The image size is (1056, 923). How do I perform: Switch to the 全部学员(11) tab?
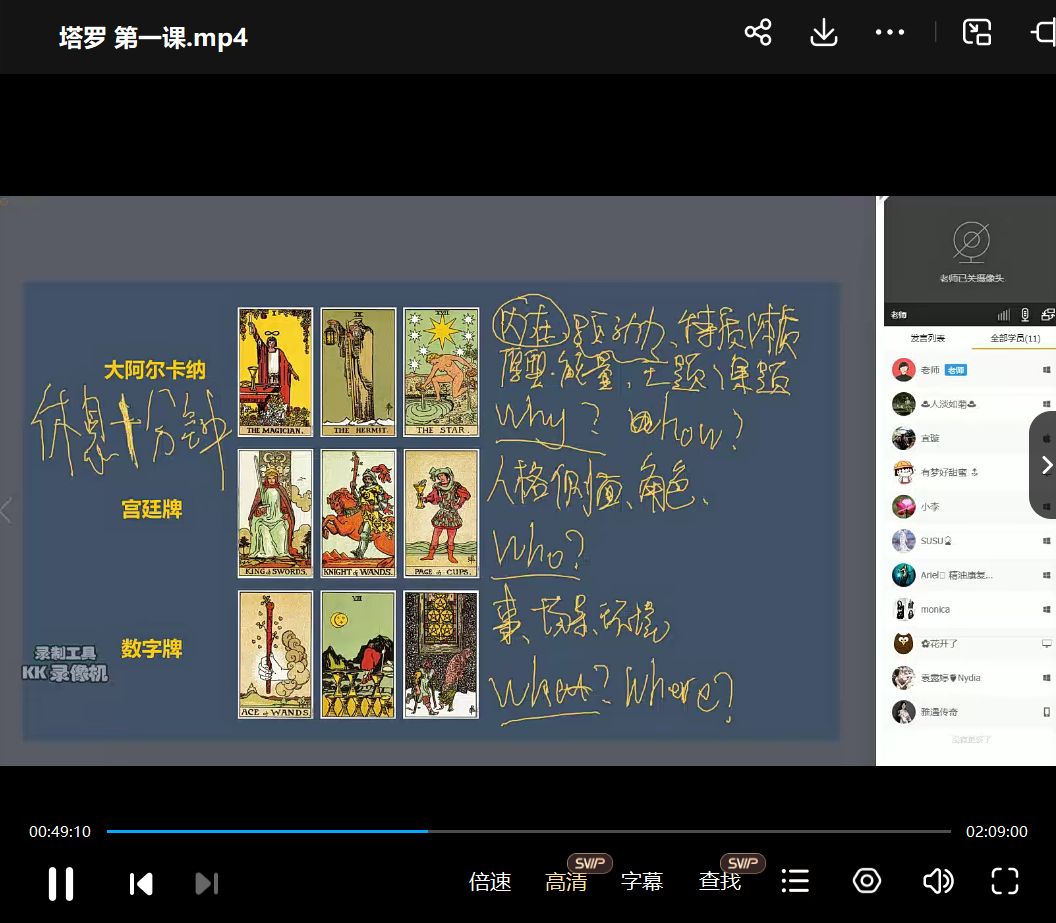point(1015,338)
